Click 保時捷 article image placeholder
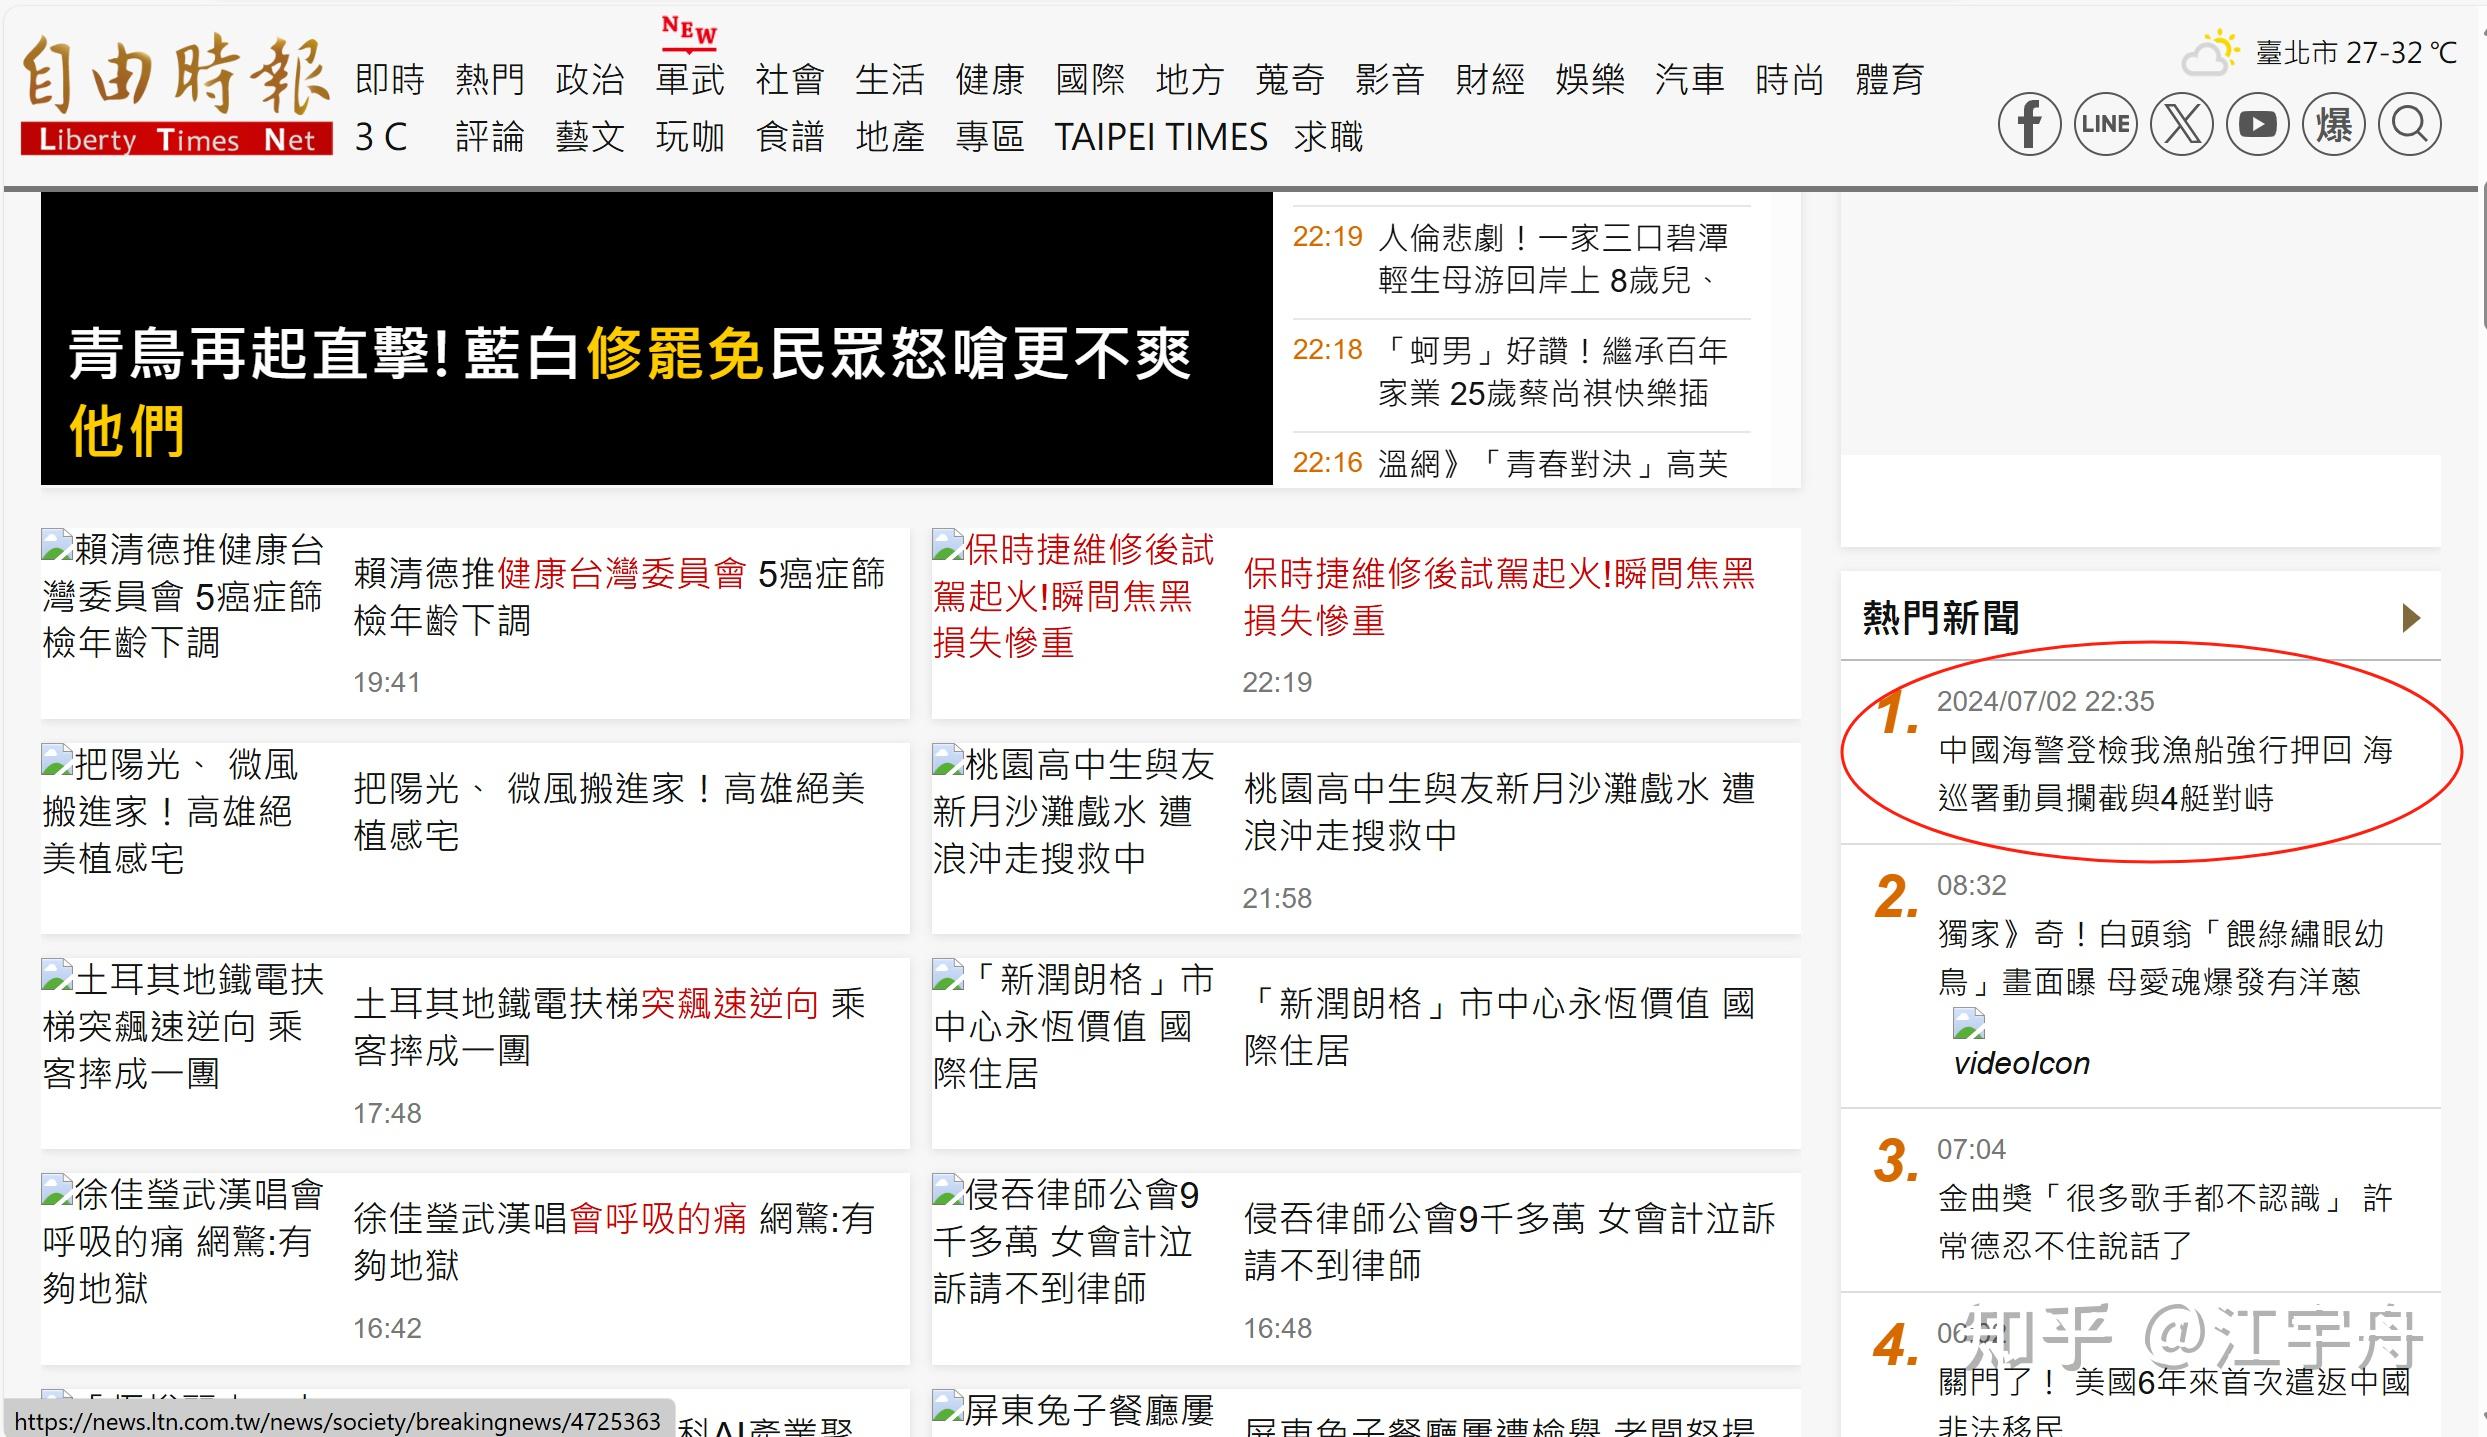 point(1074,596)
